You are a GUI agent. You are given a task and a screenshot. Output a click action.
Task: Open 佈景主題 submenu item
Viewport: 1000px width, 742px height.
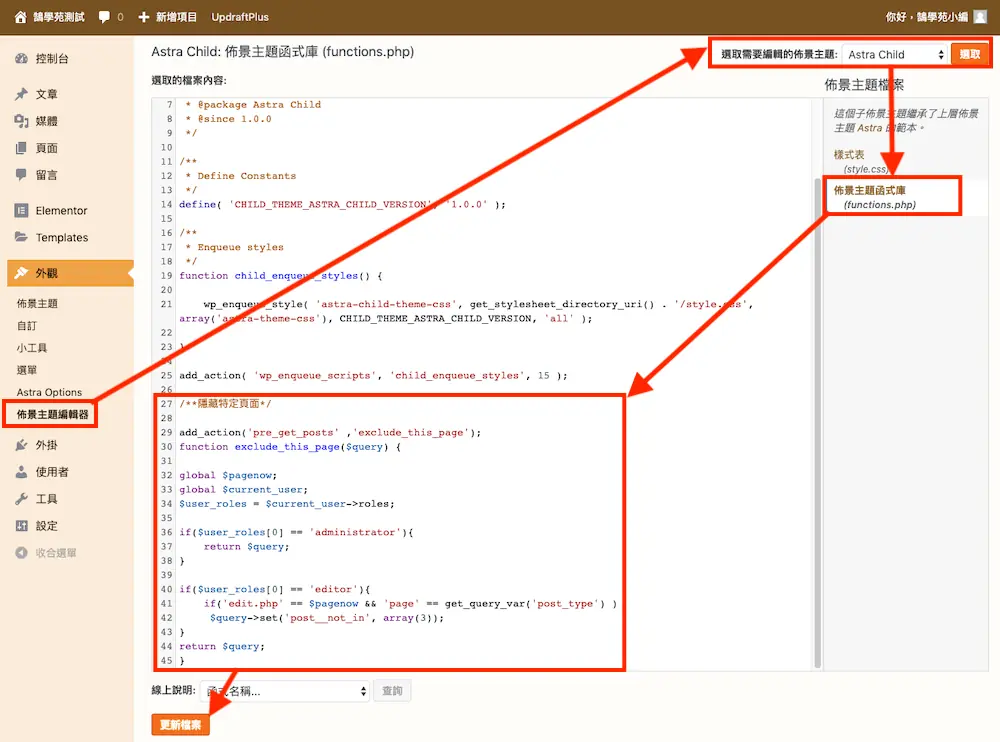(x=37, y=304)
